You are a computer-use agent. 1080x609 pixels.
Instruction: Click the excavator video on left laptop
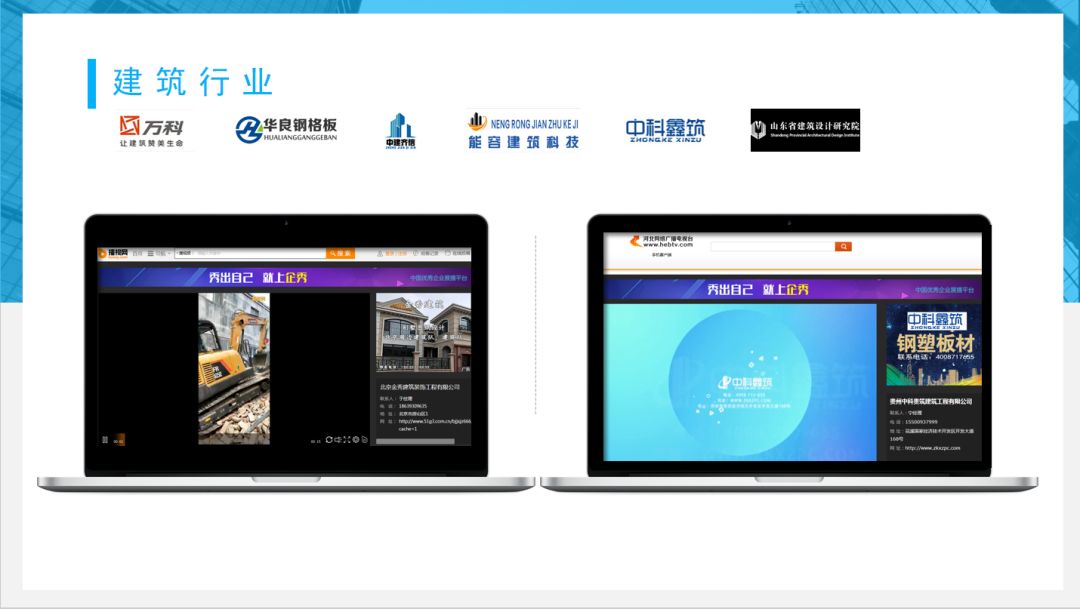click(234, 369)
